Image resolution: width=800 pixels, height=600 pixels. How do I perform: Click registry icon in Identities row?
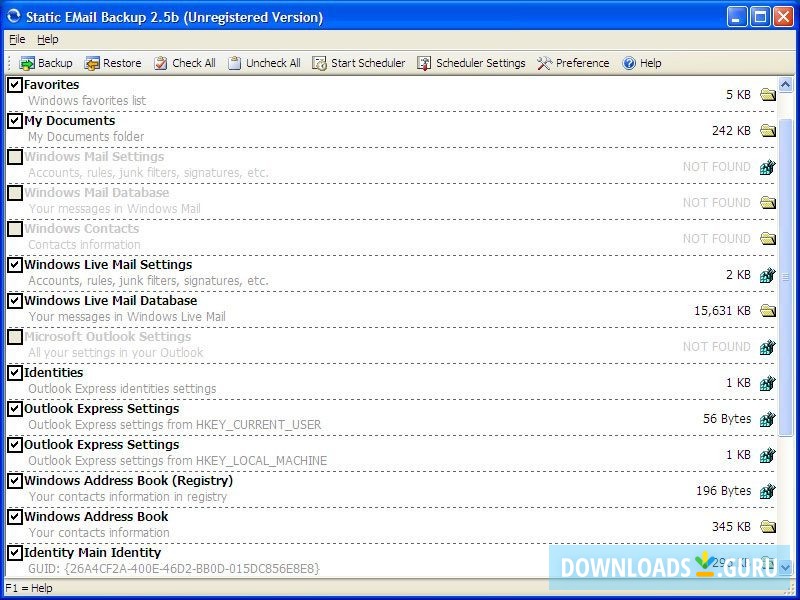click(768, 383)
